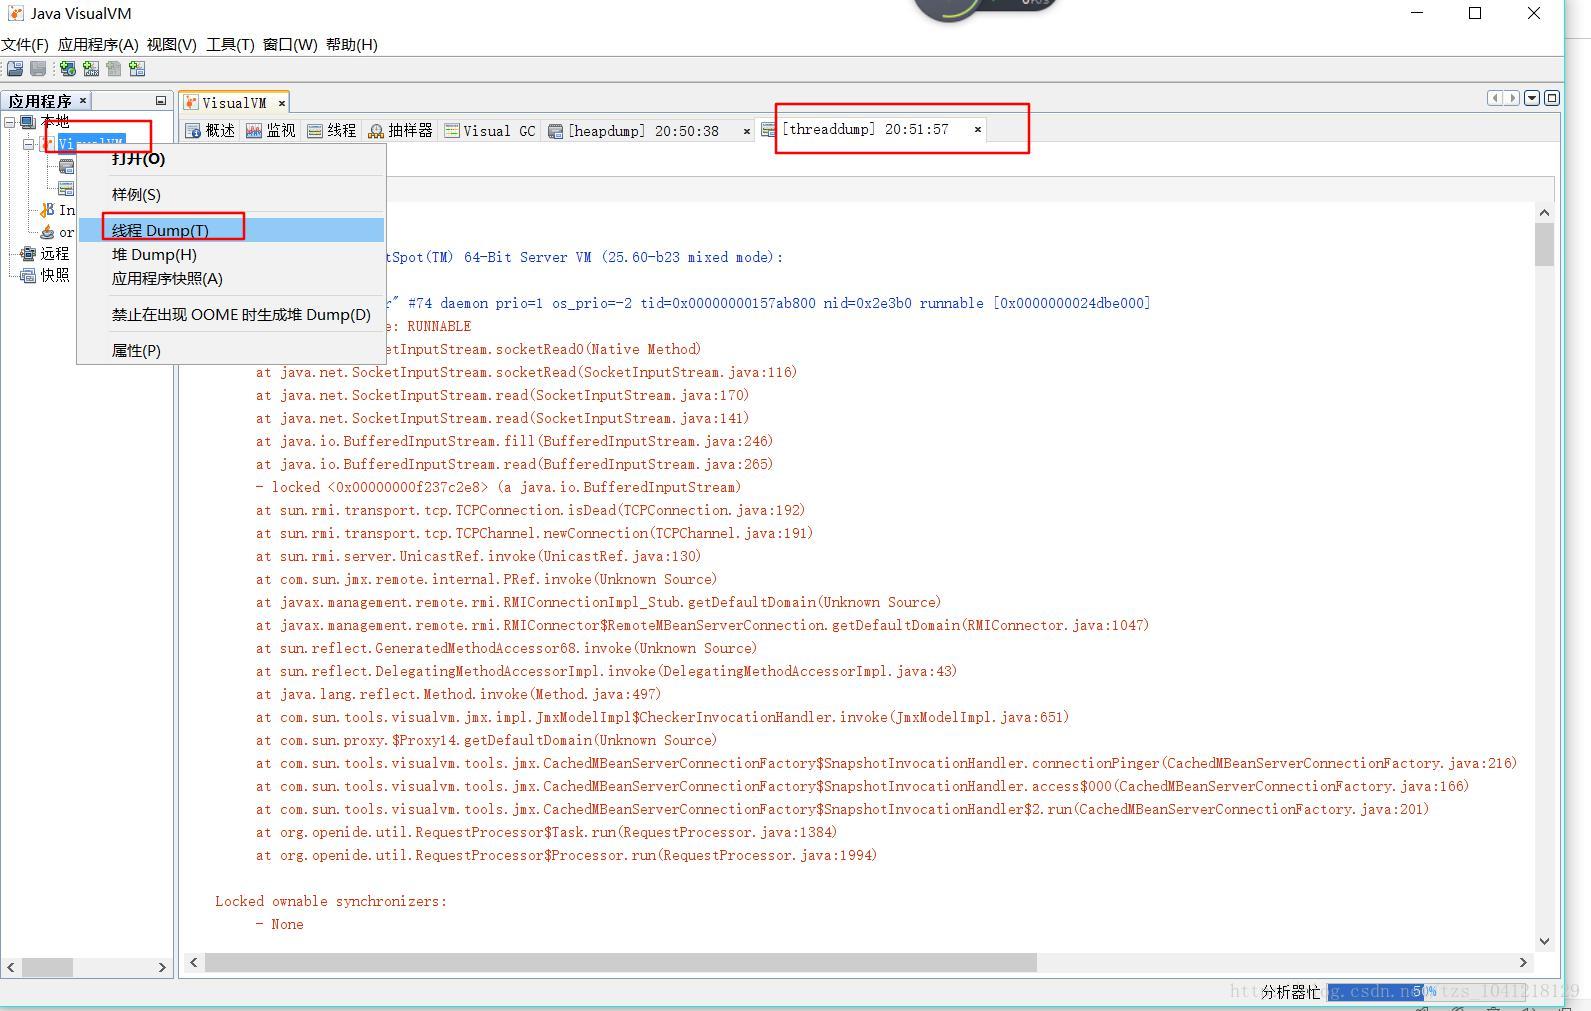Click the VisualVM document tab icon
This screenshot has height=1011, width=1591.
191,103
